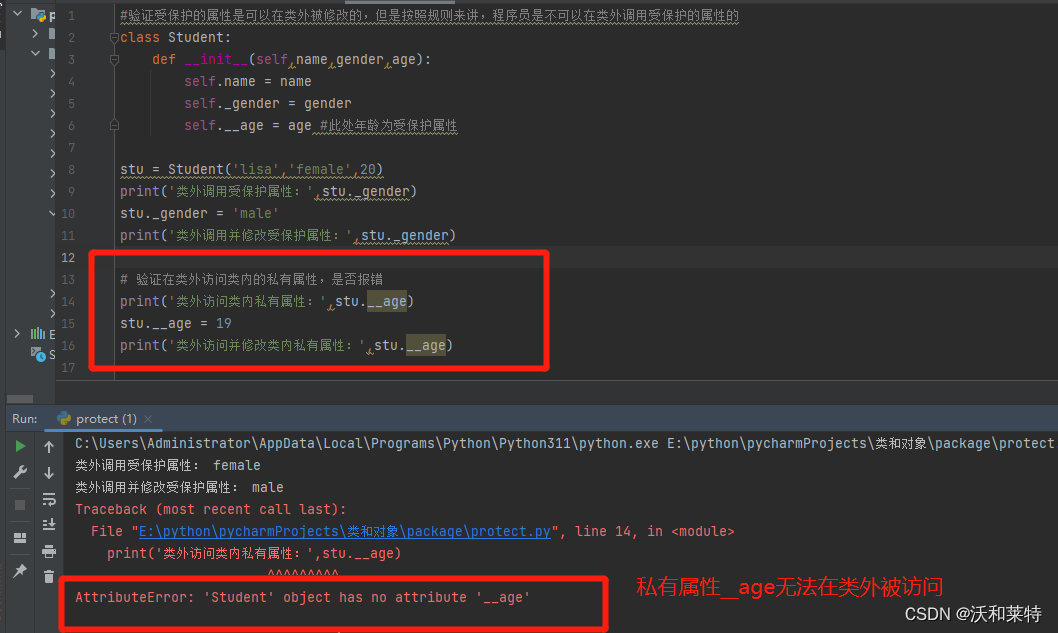Click on 'self.name = name' code line
This screenshot has height=633, width=1058.
pos(248,81)
